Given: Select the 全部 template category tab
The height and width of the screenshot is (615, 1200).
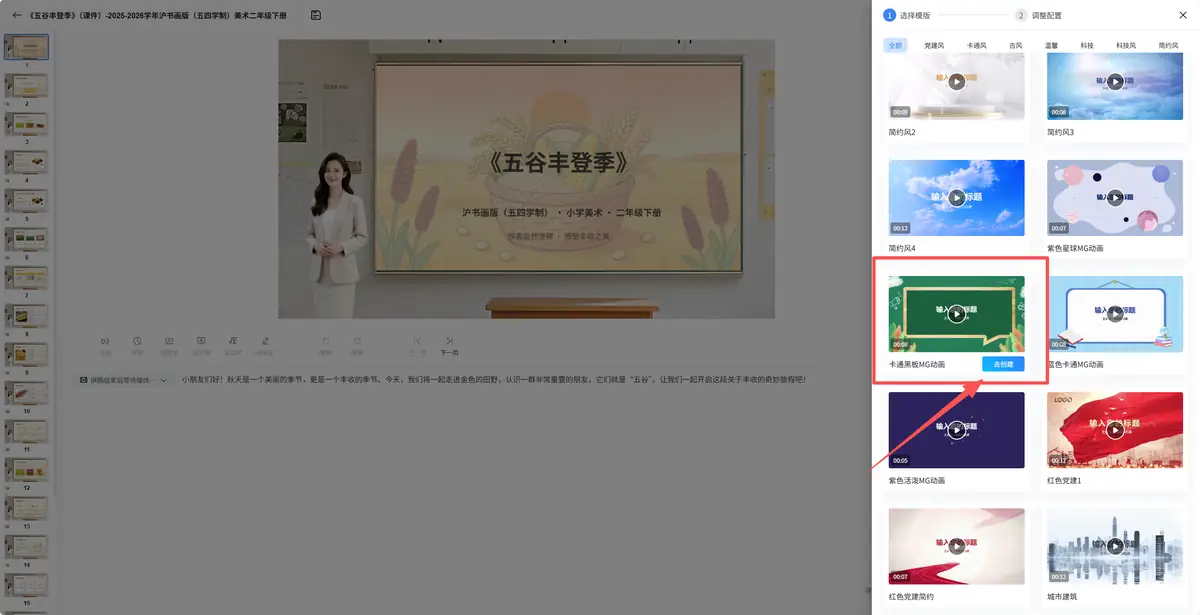Looking at the screenshot, I should click(895, 46).
